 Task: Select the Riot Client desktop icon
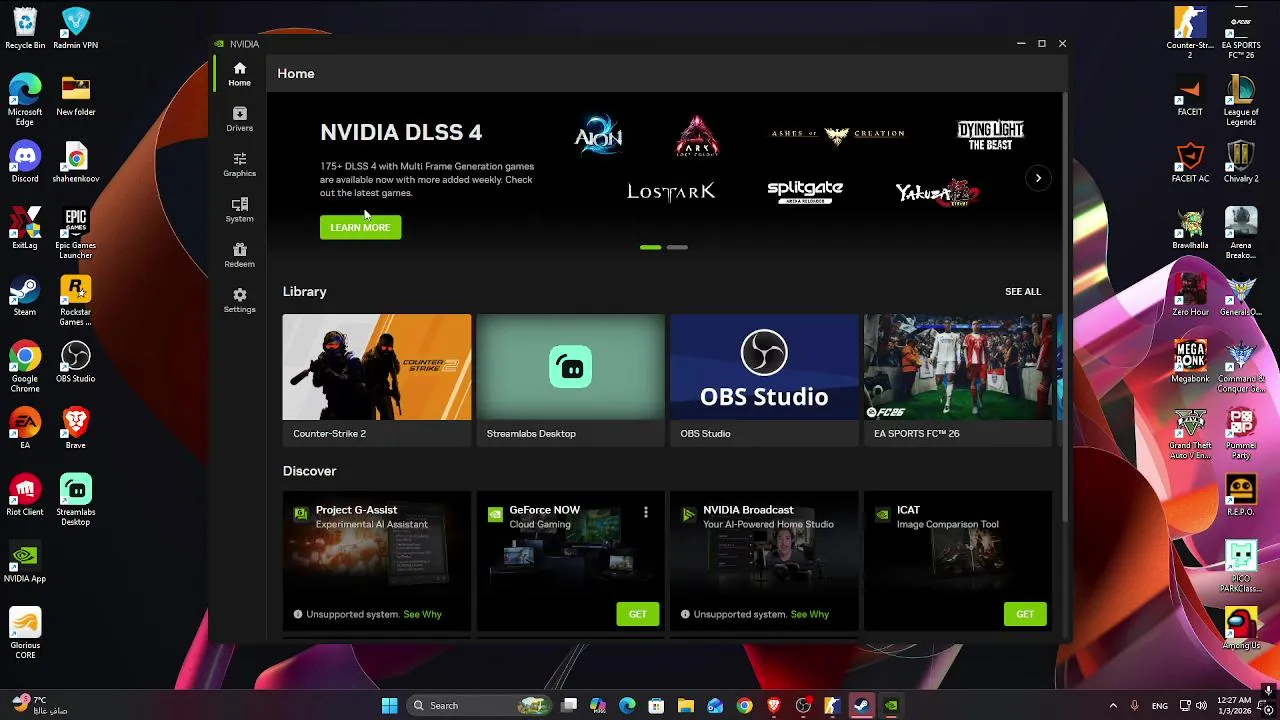tap(25, 495)
